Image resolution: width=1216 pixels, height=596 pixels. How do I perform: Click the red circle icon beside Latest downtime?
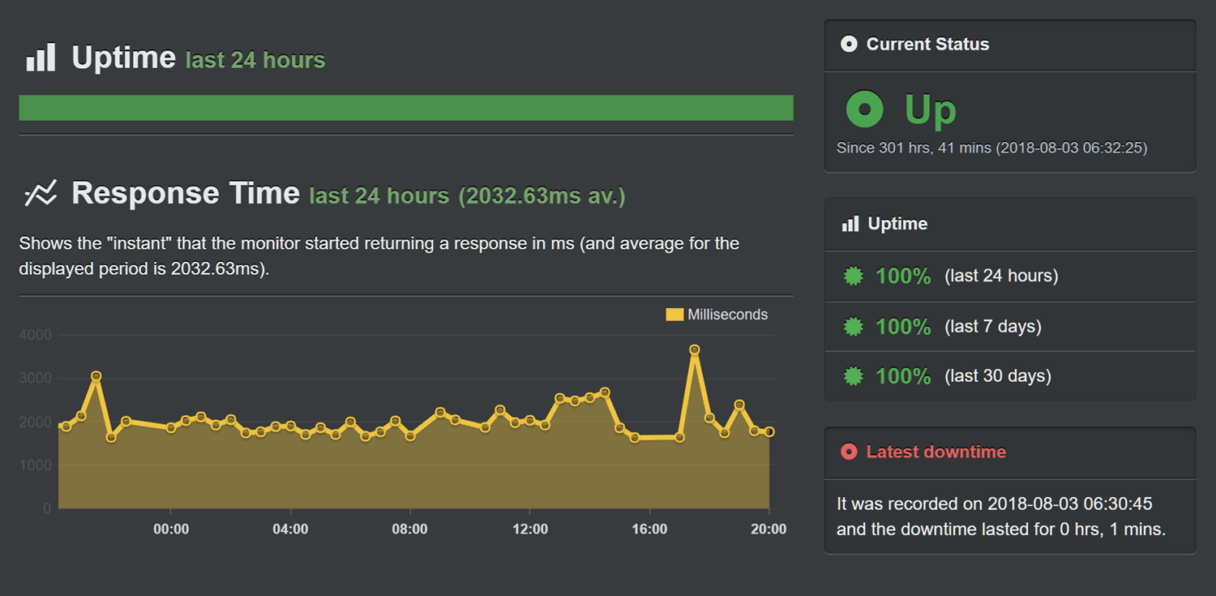[x=848, y=451]
